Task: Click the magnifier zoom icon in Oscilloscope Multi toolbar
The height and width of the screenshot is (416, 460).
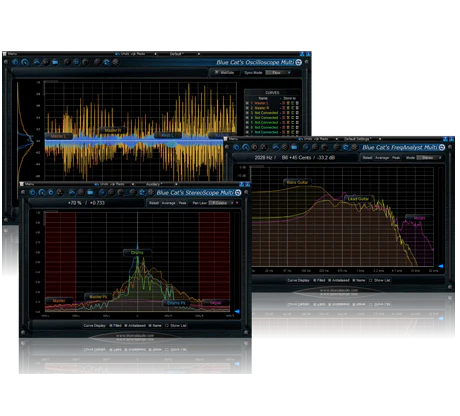Action: 25,62
